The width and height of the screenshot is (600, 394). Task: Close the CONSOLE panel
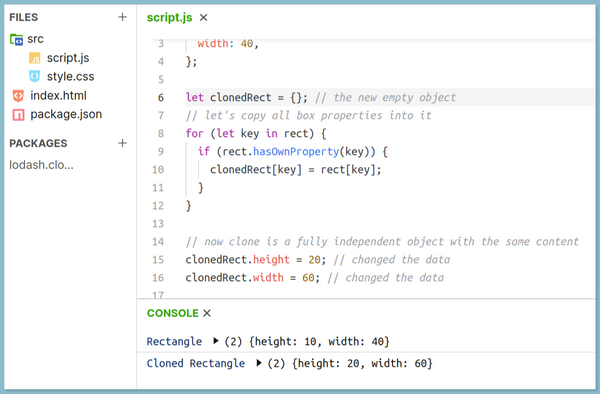tap(207, 313)
